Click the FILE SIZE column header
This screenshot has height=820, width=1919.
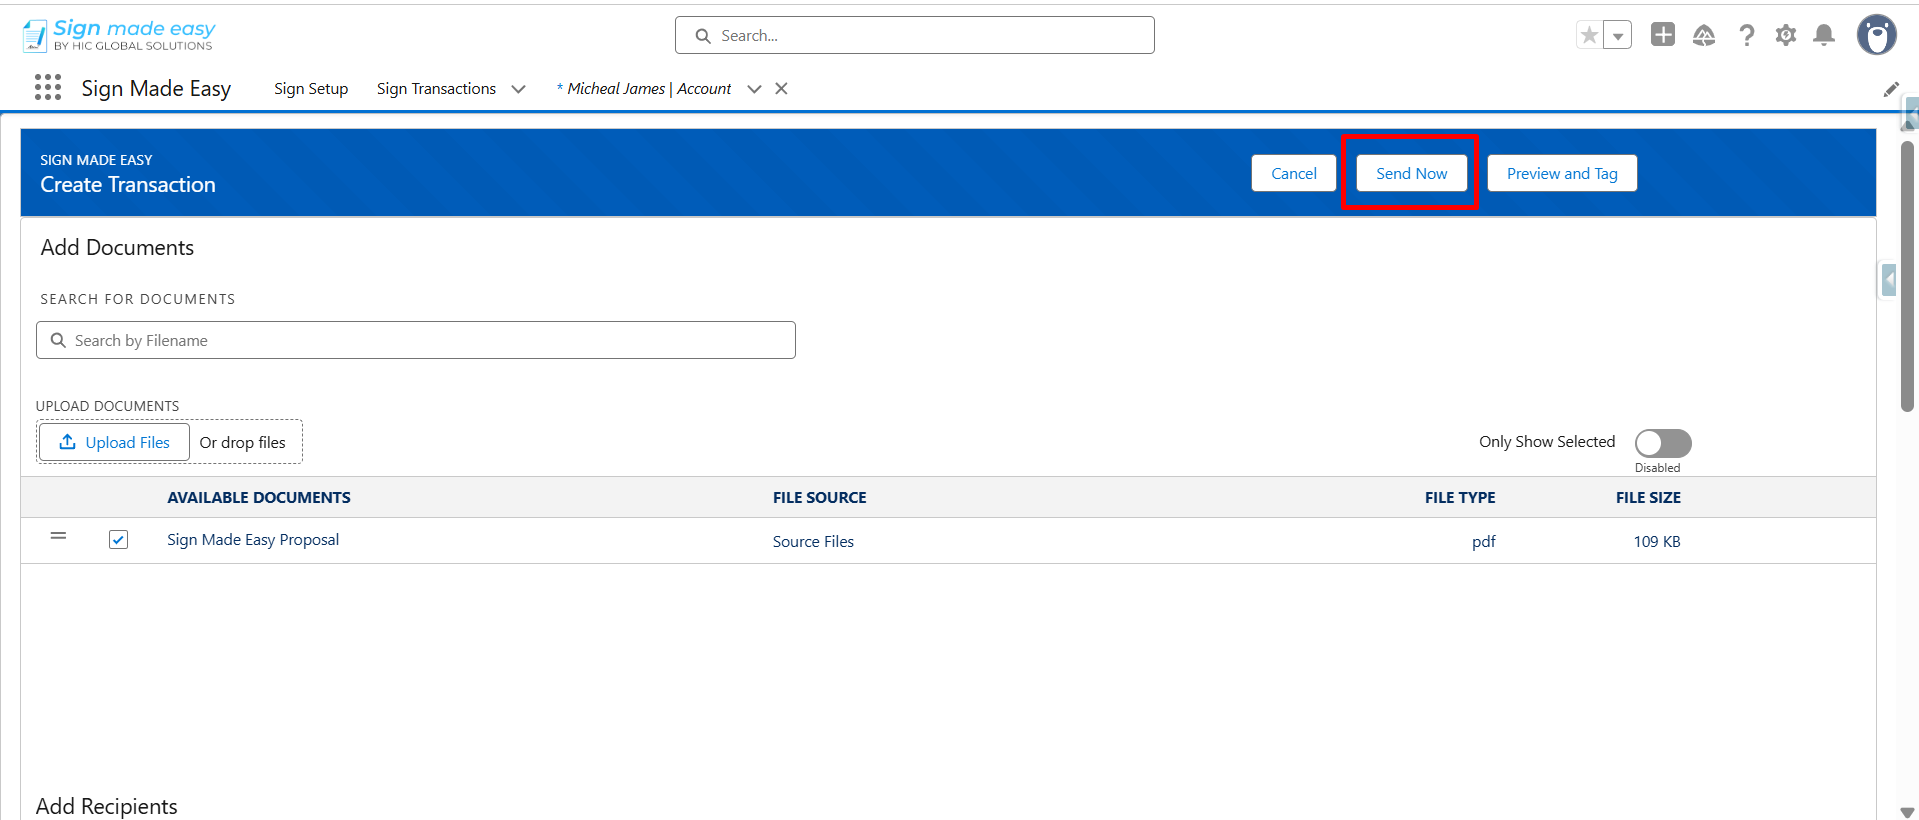tap(1648, 497)
